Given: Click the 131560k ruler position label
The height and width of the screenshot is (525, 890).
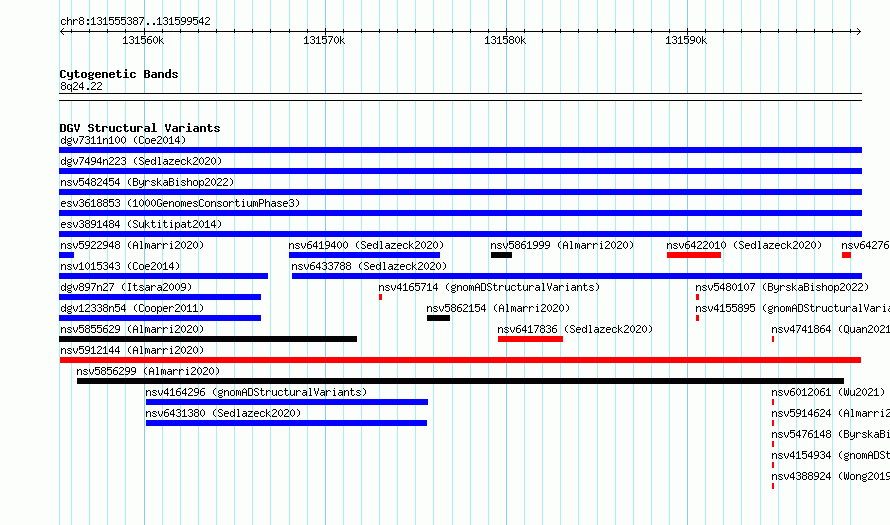Looking at the screenshot, I should coord(143,40).
